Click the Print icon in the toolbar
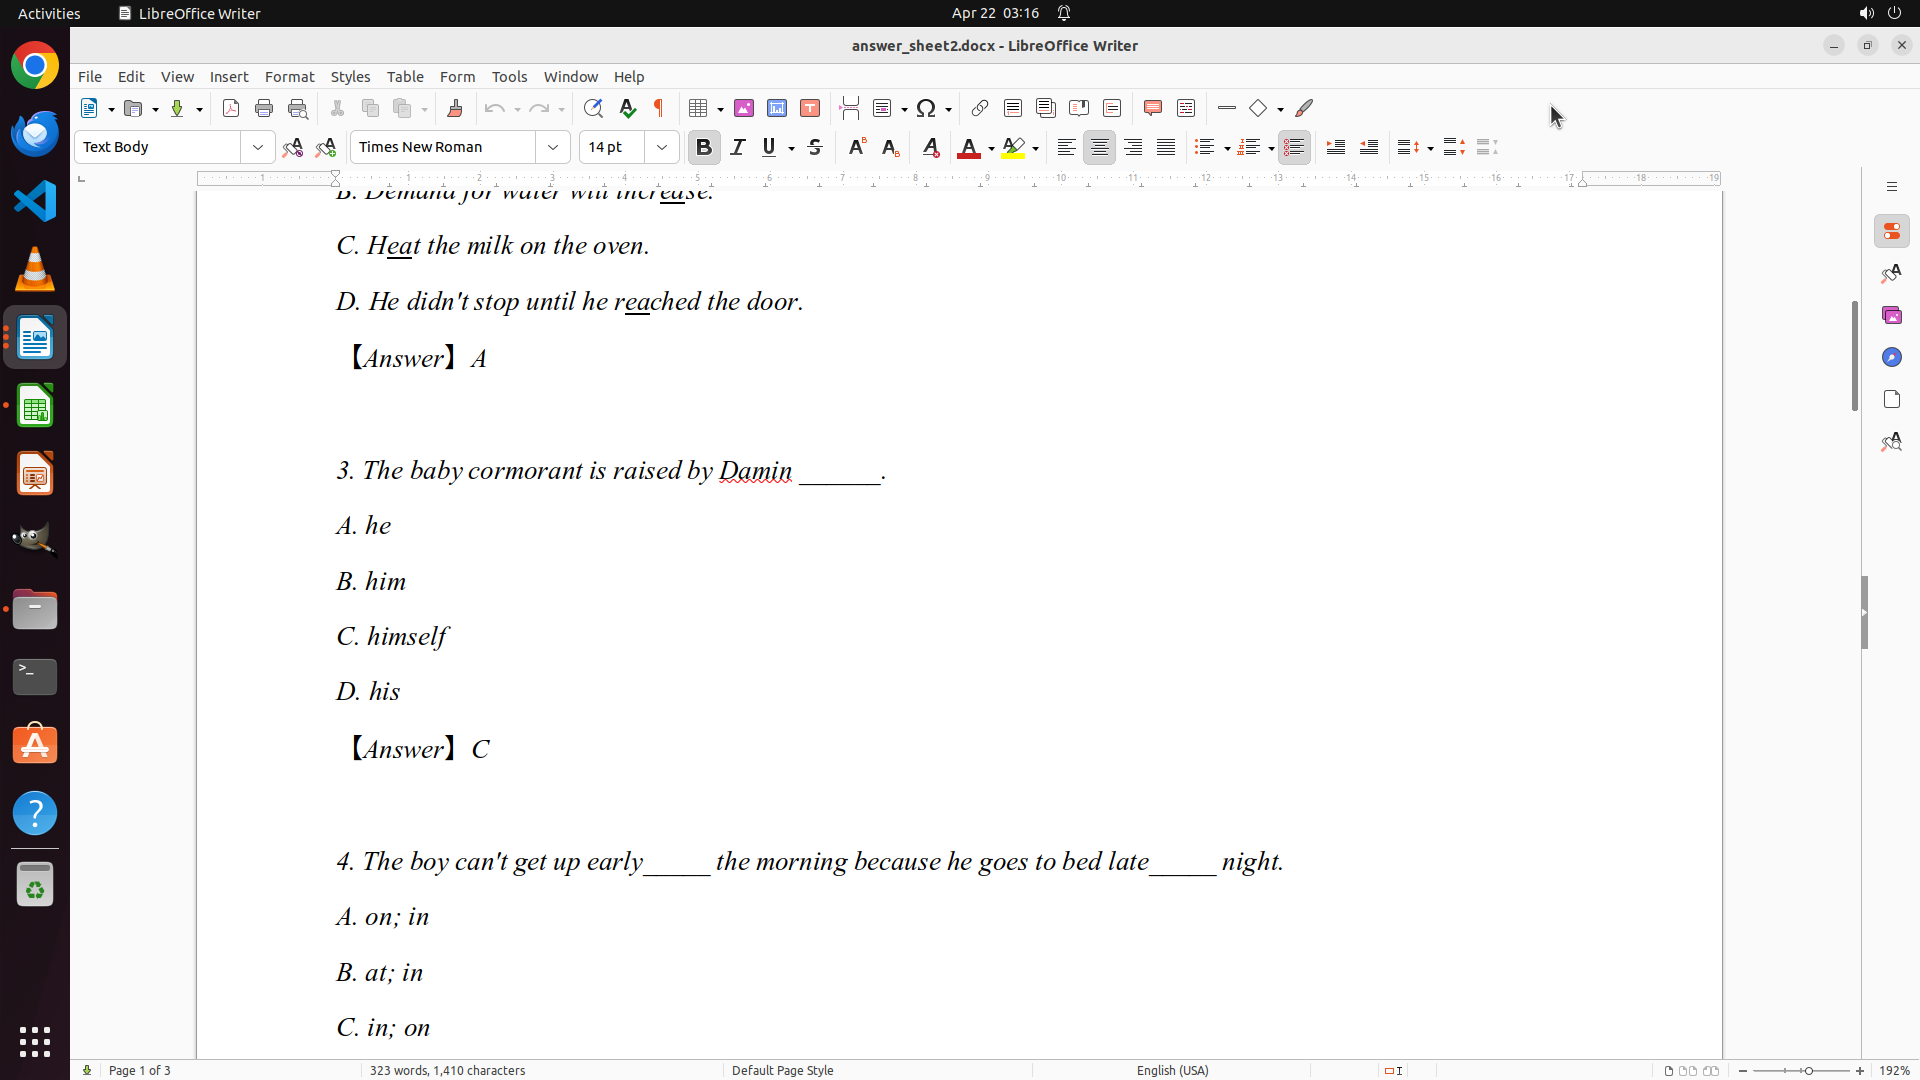Screen dimensions: 1920x1080 coord(264,108)
